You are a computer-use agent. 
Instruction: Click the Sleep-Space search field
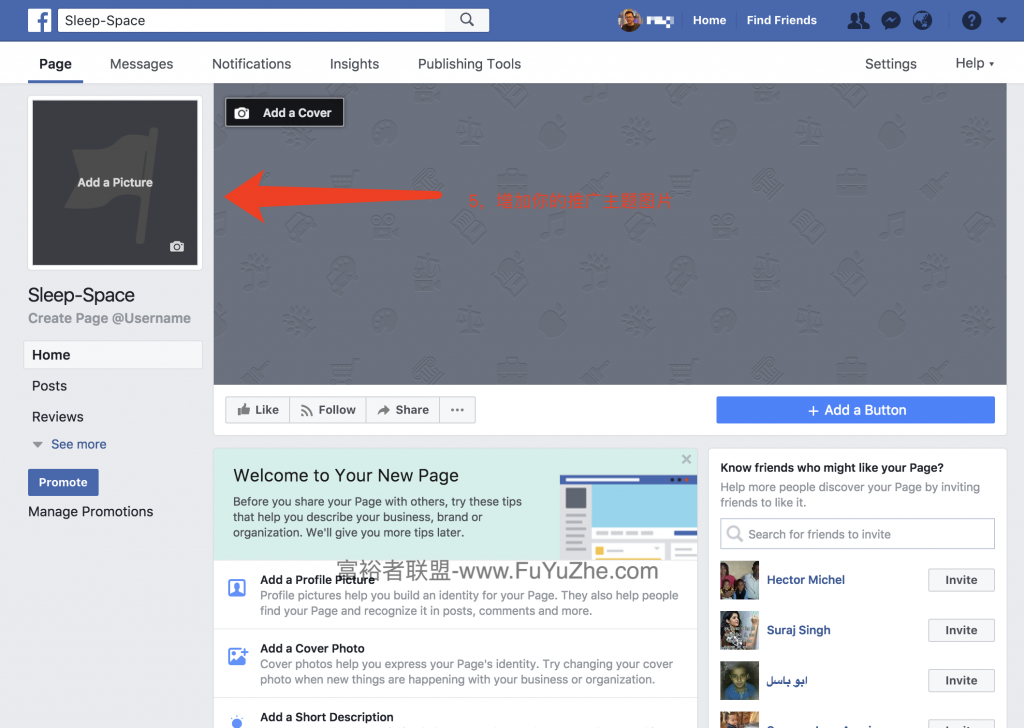(251, 20)
